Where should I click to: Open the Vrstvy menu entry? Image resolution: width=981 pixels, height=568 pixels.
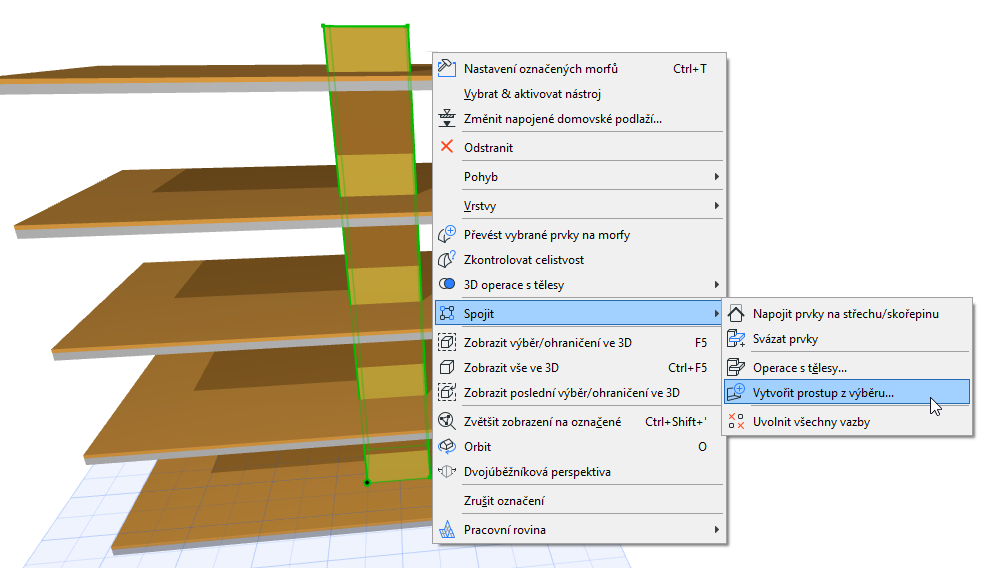coord(579,205)
